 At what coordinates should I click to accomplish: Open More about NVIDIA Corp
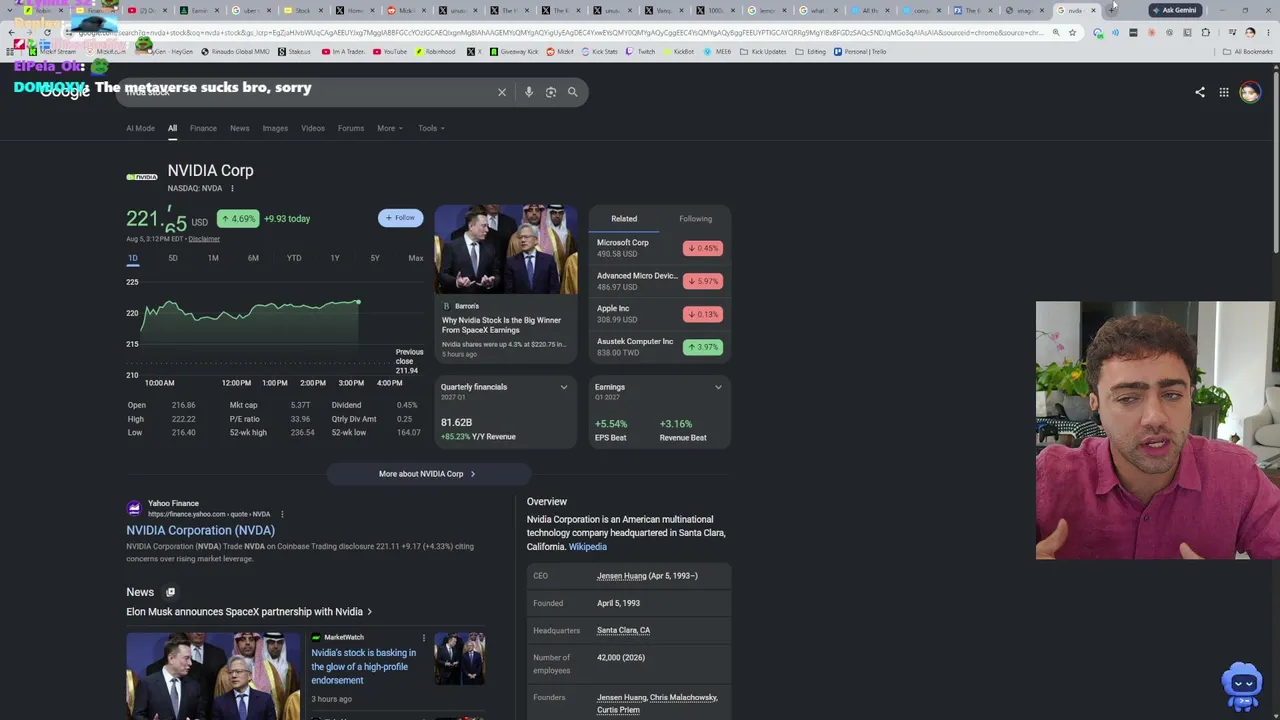click(x=428, y=474)
